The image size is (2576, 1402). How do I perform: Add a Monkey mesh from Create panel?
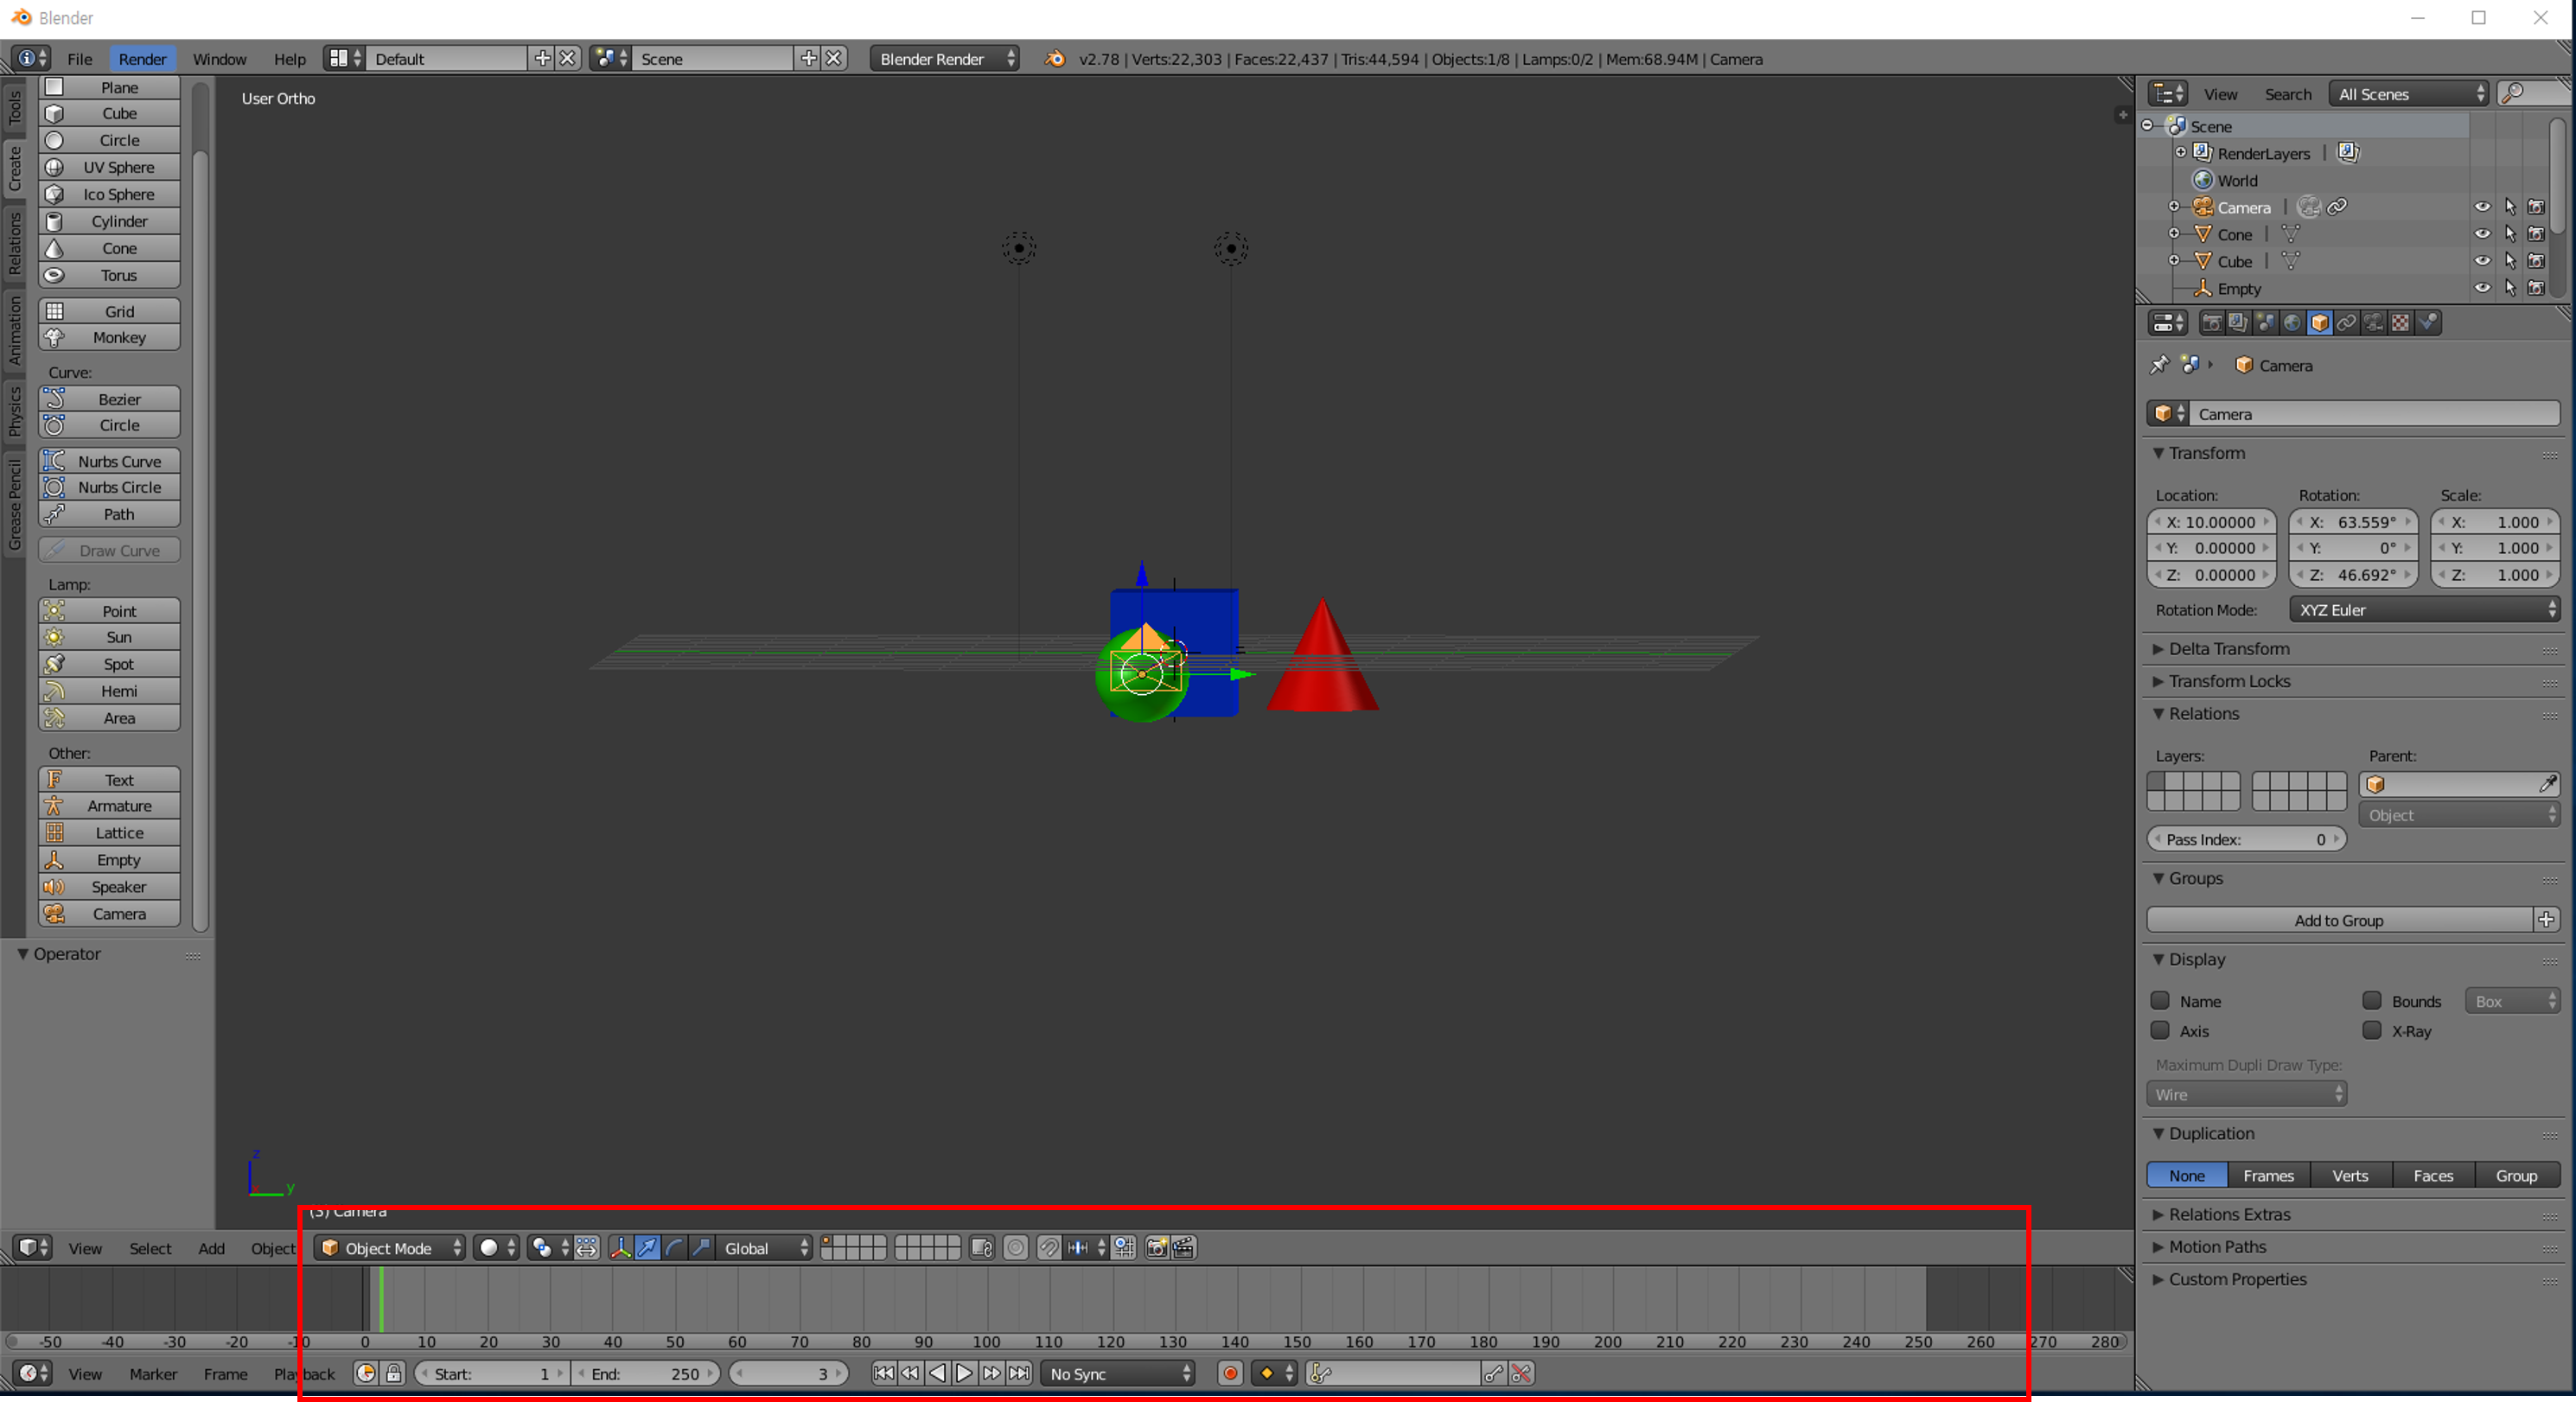110,338
